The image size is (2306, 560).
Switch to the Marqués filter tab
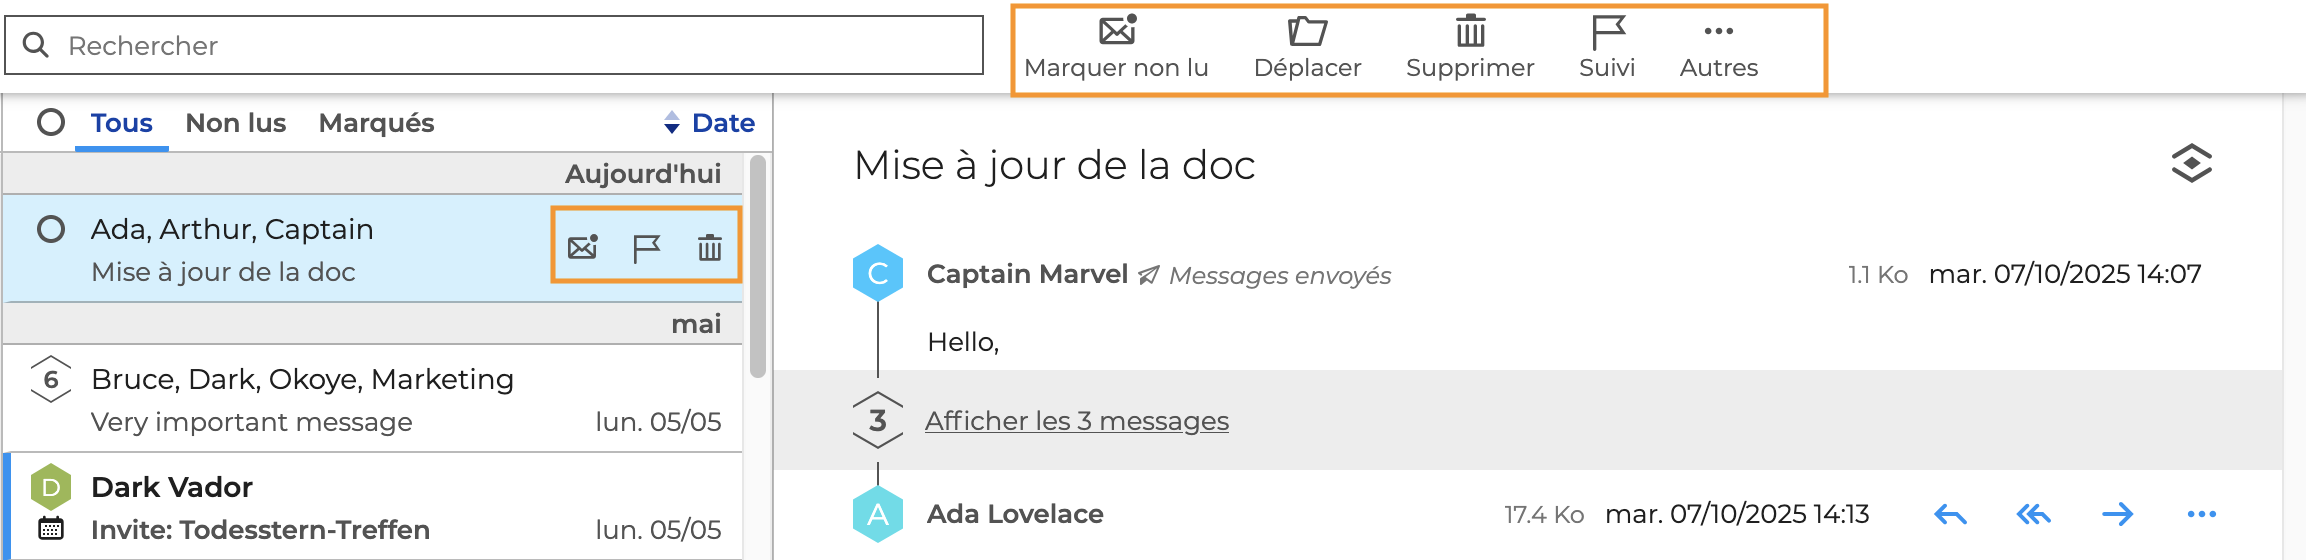tap(376, 123)
